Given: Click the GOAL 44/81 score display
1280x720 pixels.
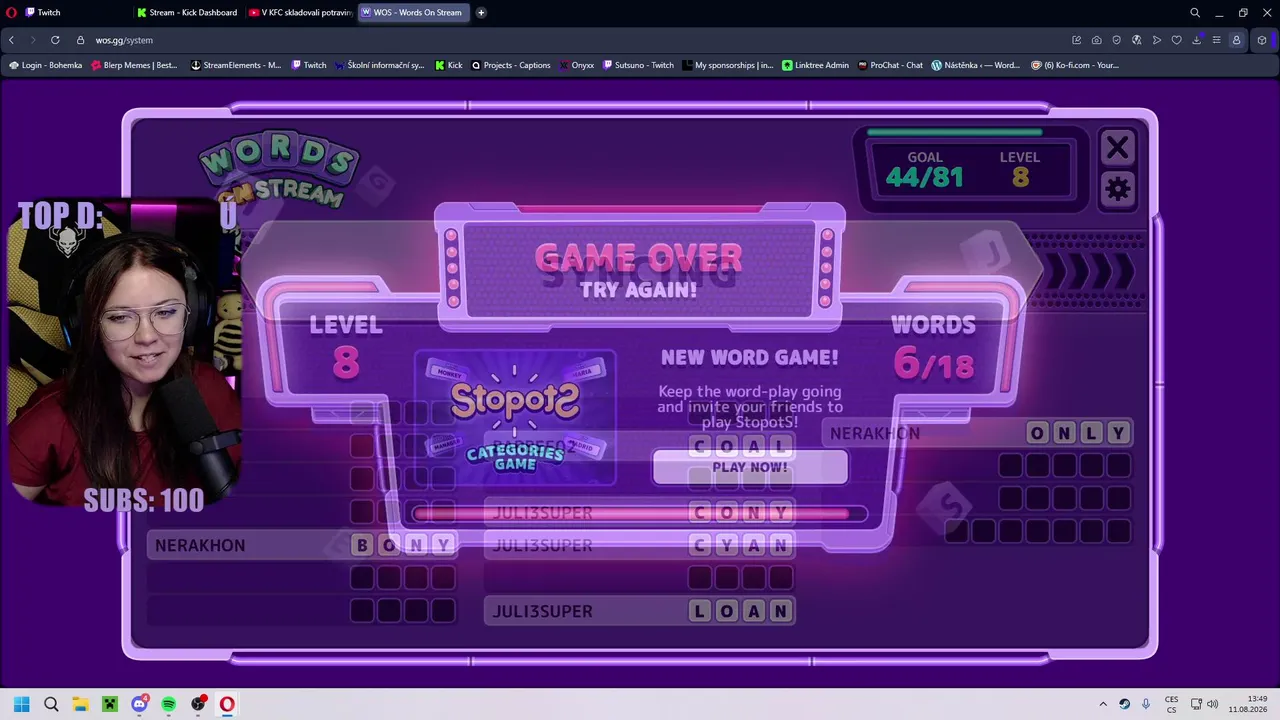Looking at the screenshot, I should click(x=924, y=170).
